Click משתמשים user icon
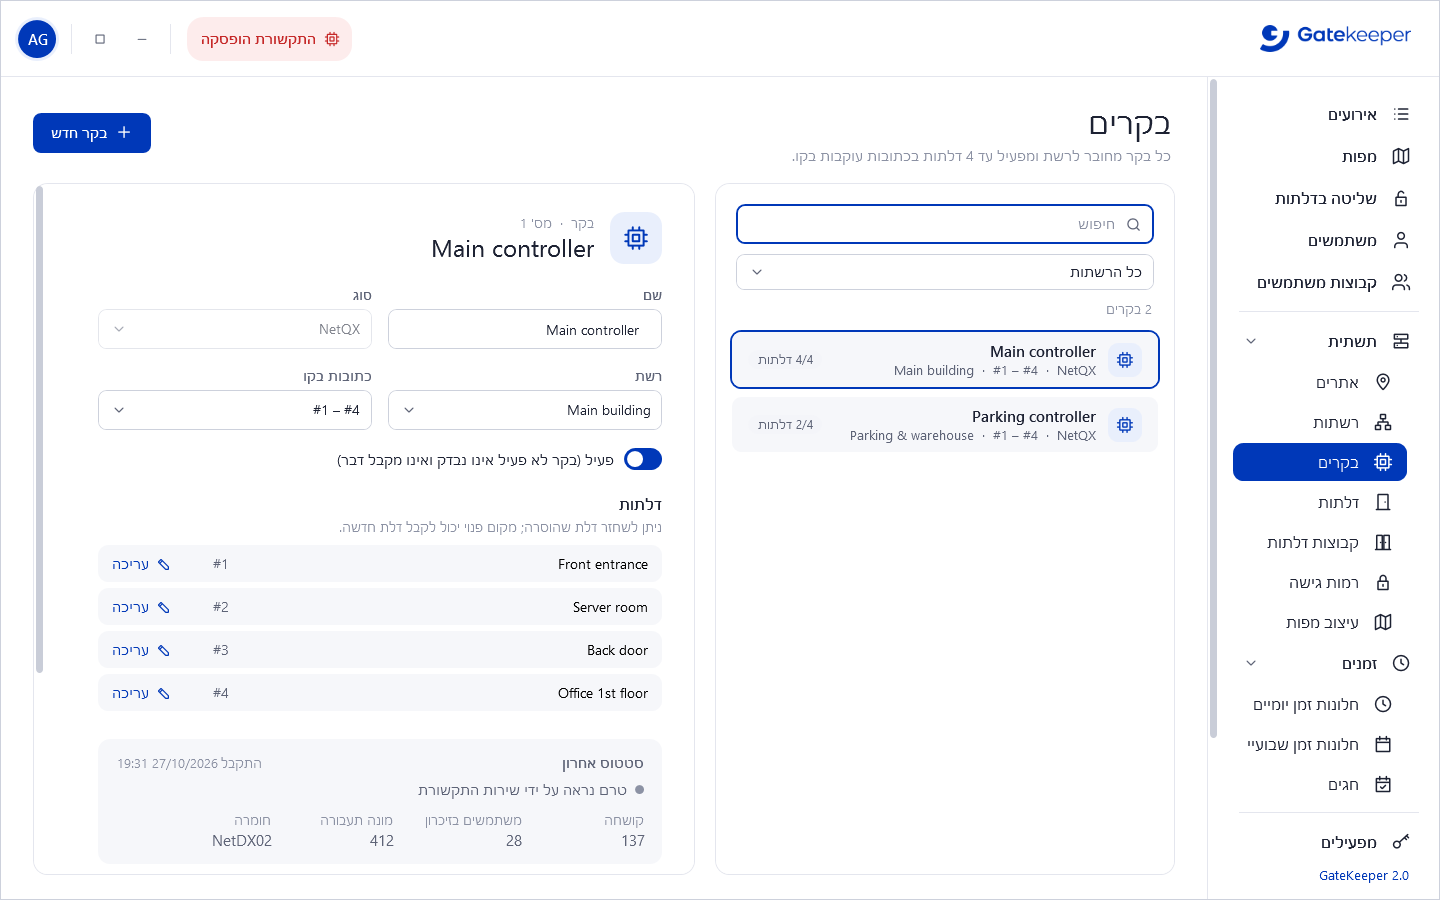This screenshot has height=900, width=1440. point(1401,240)
